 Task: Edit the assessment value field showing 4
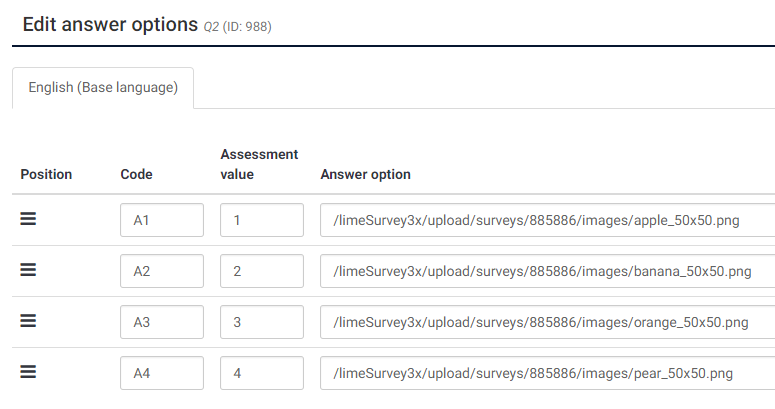(x=262, y=373)
